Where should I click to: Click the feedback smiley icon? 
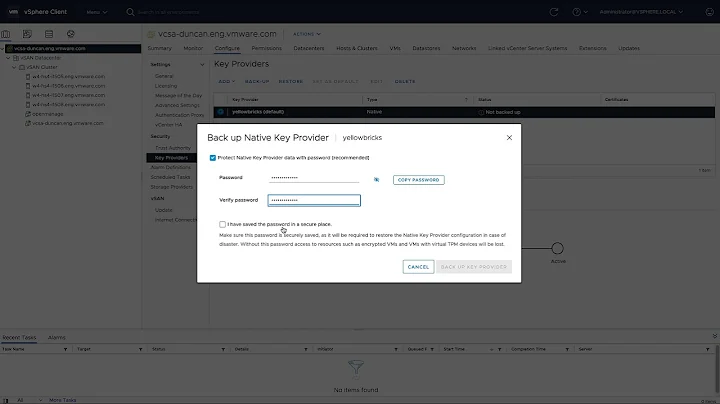[x=709, y=12]
